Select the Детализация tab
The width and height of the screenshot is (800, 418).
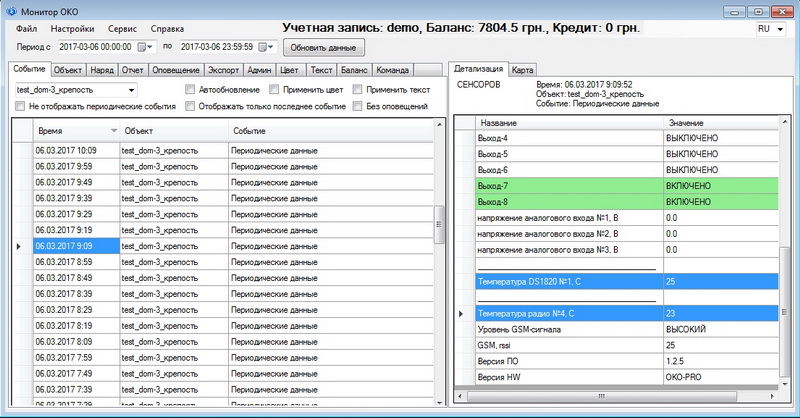[479, 68]
